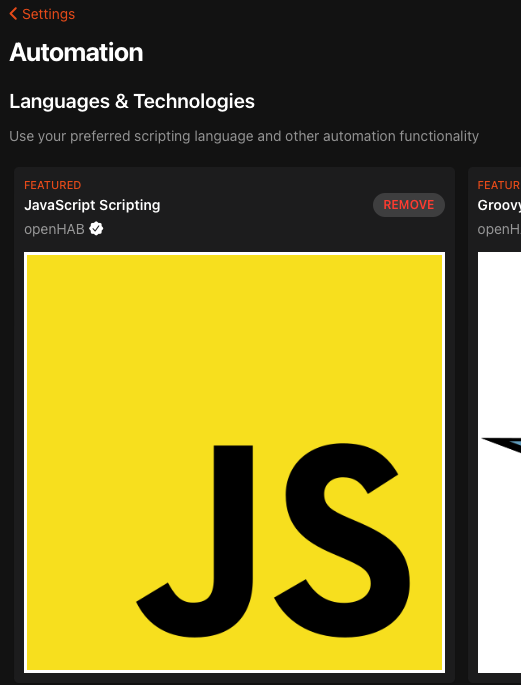
Task: Remove the JavaScript Scripting add-on
Action: tap(409, 205)
